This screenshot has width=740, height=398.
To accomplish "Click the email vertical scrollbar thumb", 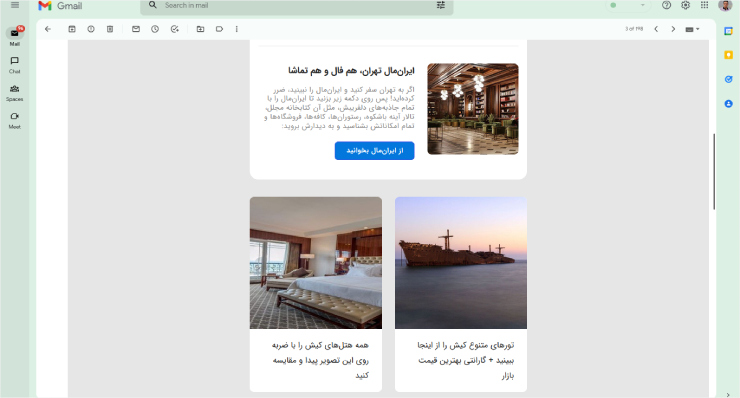I will [714, 171].
